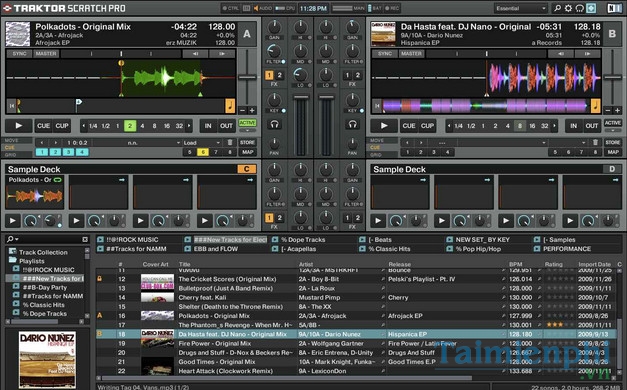Image resolution: width=627 pixels, height=390 pixels.
Task: Click load arrow on Sample Deck D first slot
Action: (423, 180)
